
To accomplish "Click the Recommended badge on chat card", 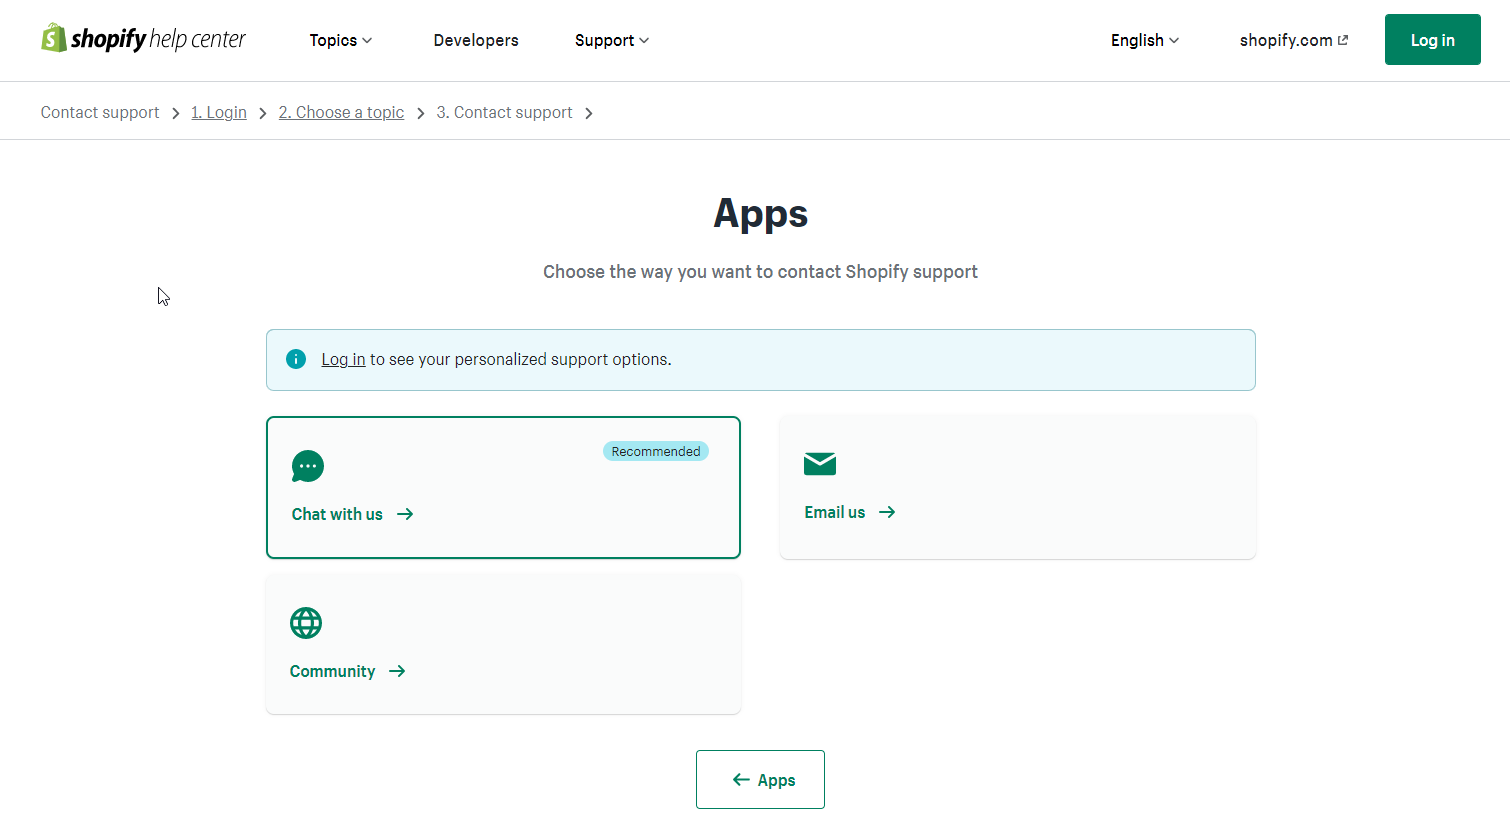I will pyautogui.click(x=655, y=451).
